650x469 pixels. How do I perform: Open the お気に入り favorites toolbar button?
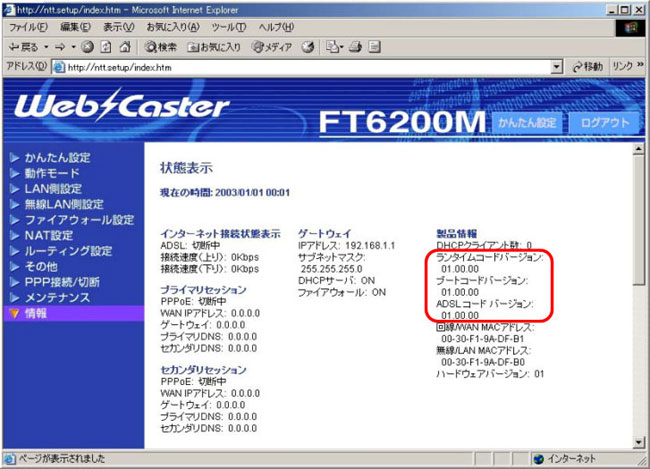pos(214,46)
